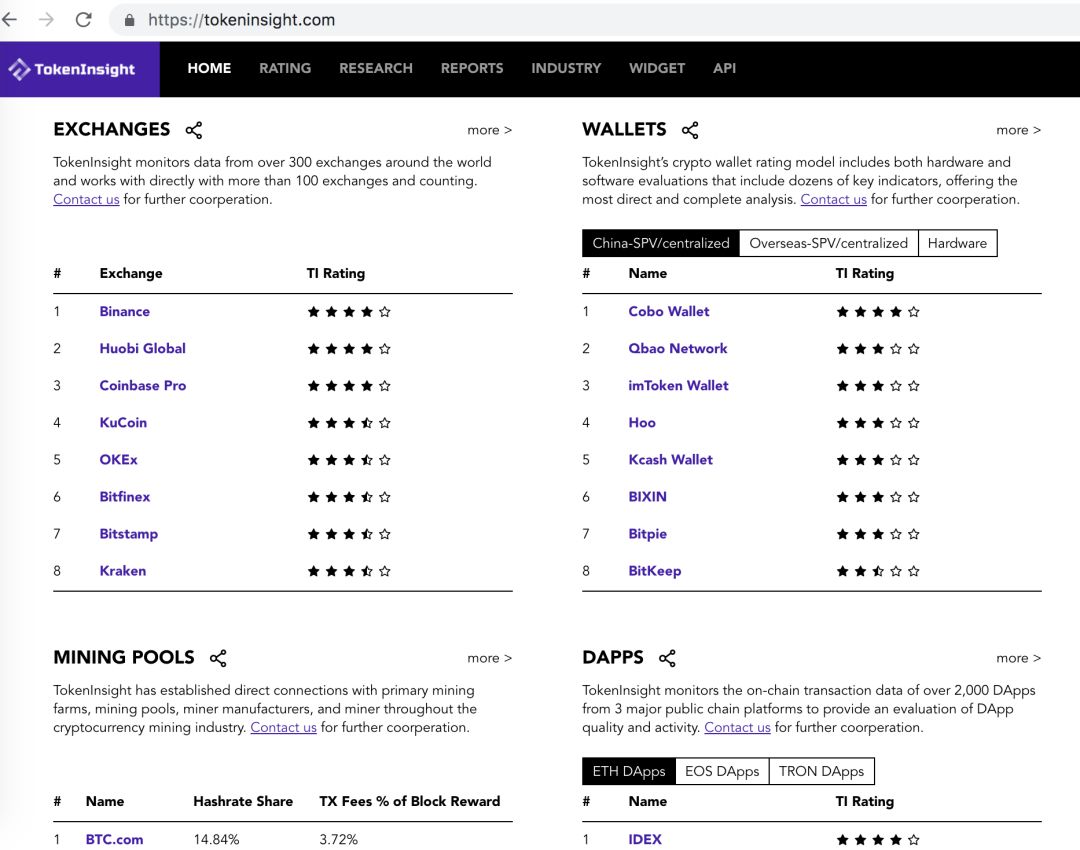Screen dimensions: 1080x850
Task: Click Kraken star rating
Action: tap(349, 571)
